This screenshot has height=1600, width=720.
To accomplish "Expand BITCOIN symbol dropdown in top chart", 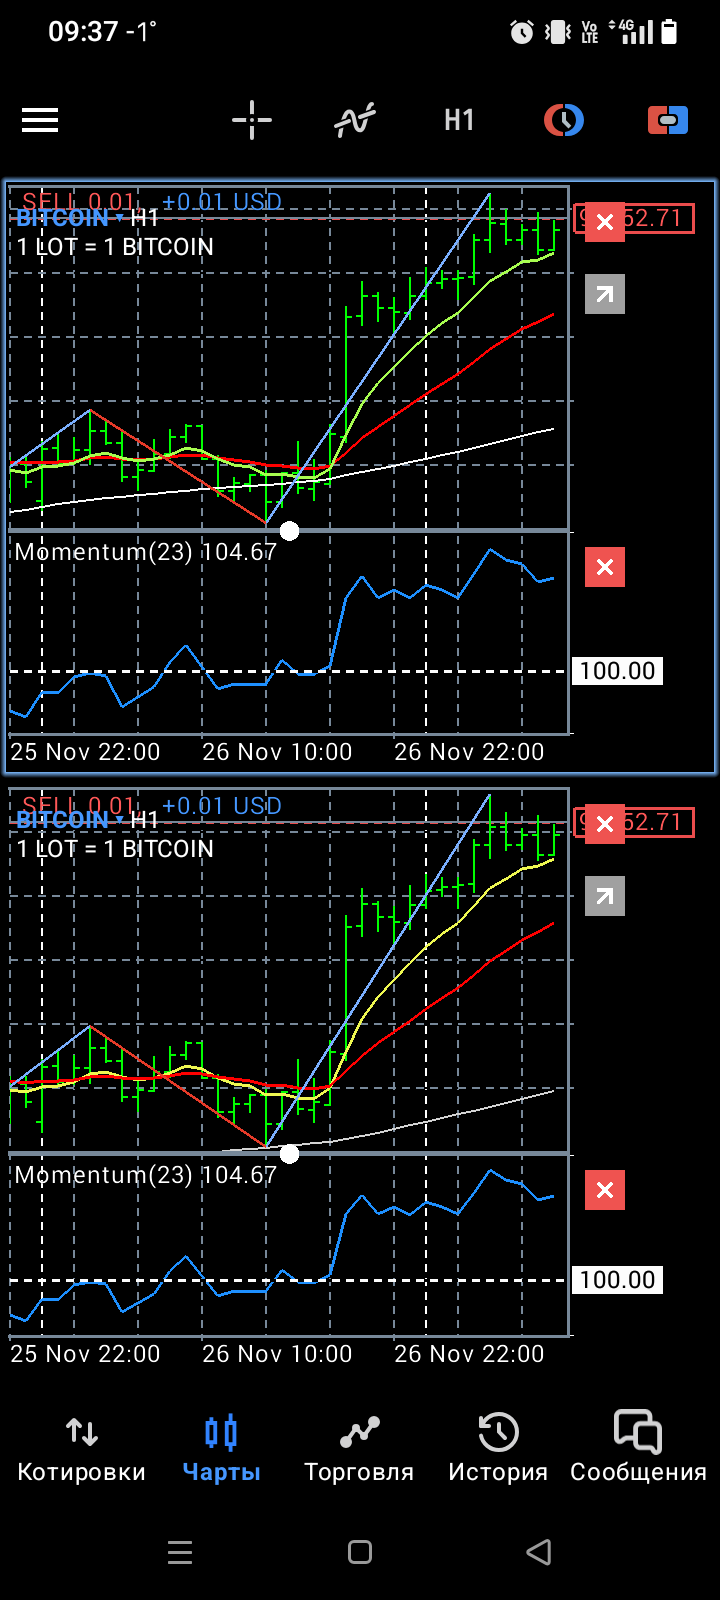I will tap(70, 218).
